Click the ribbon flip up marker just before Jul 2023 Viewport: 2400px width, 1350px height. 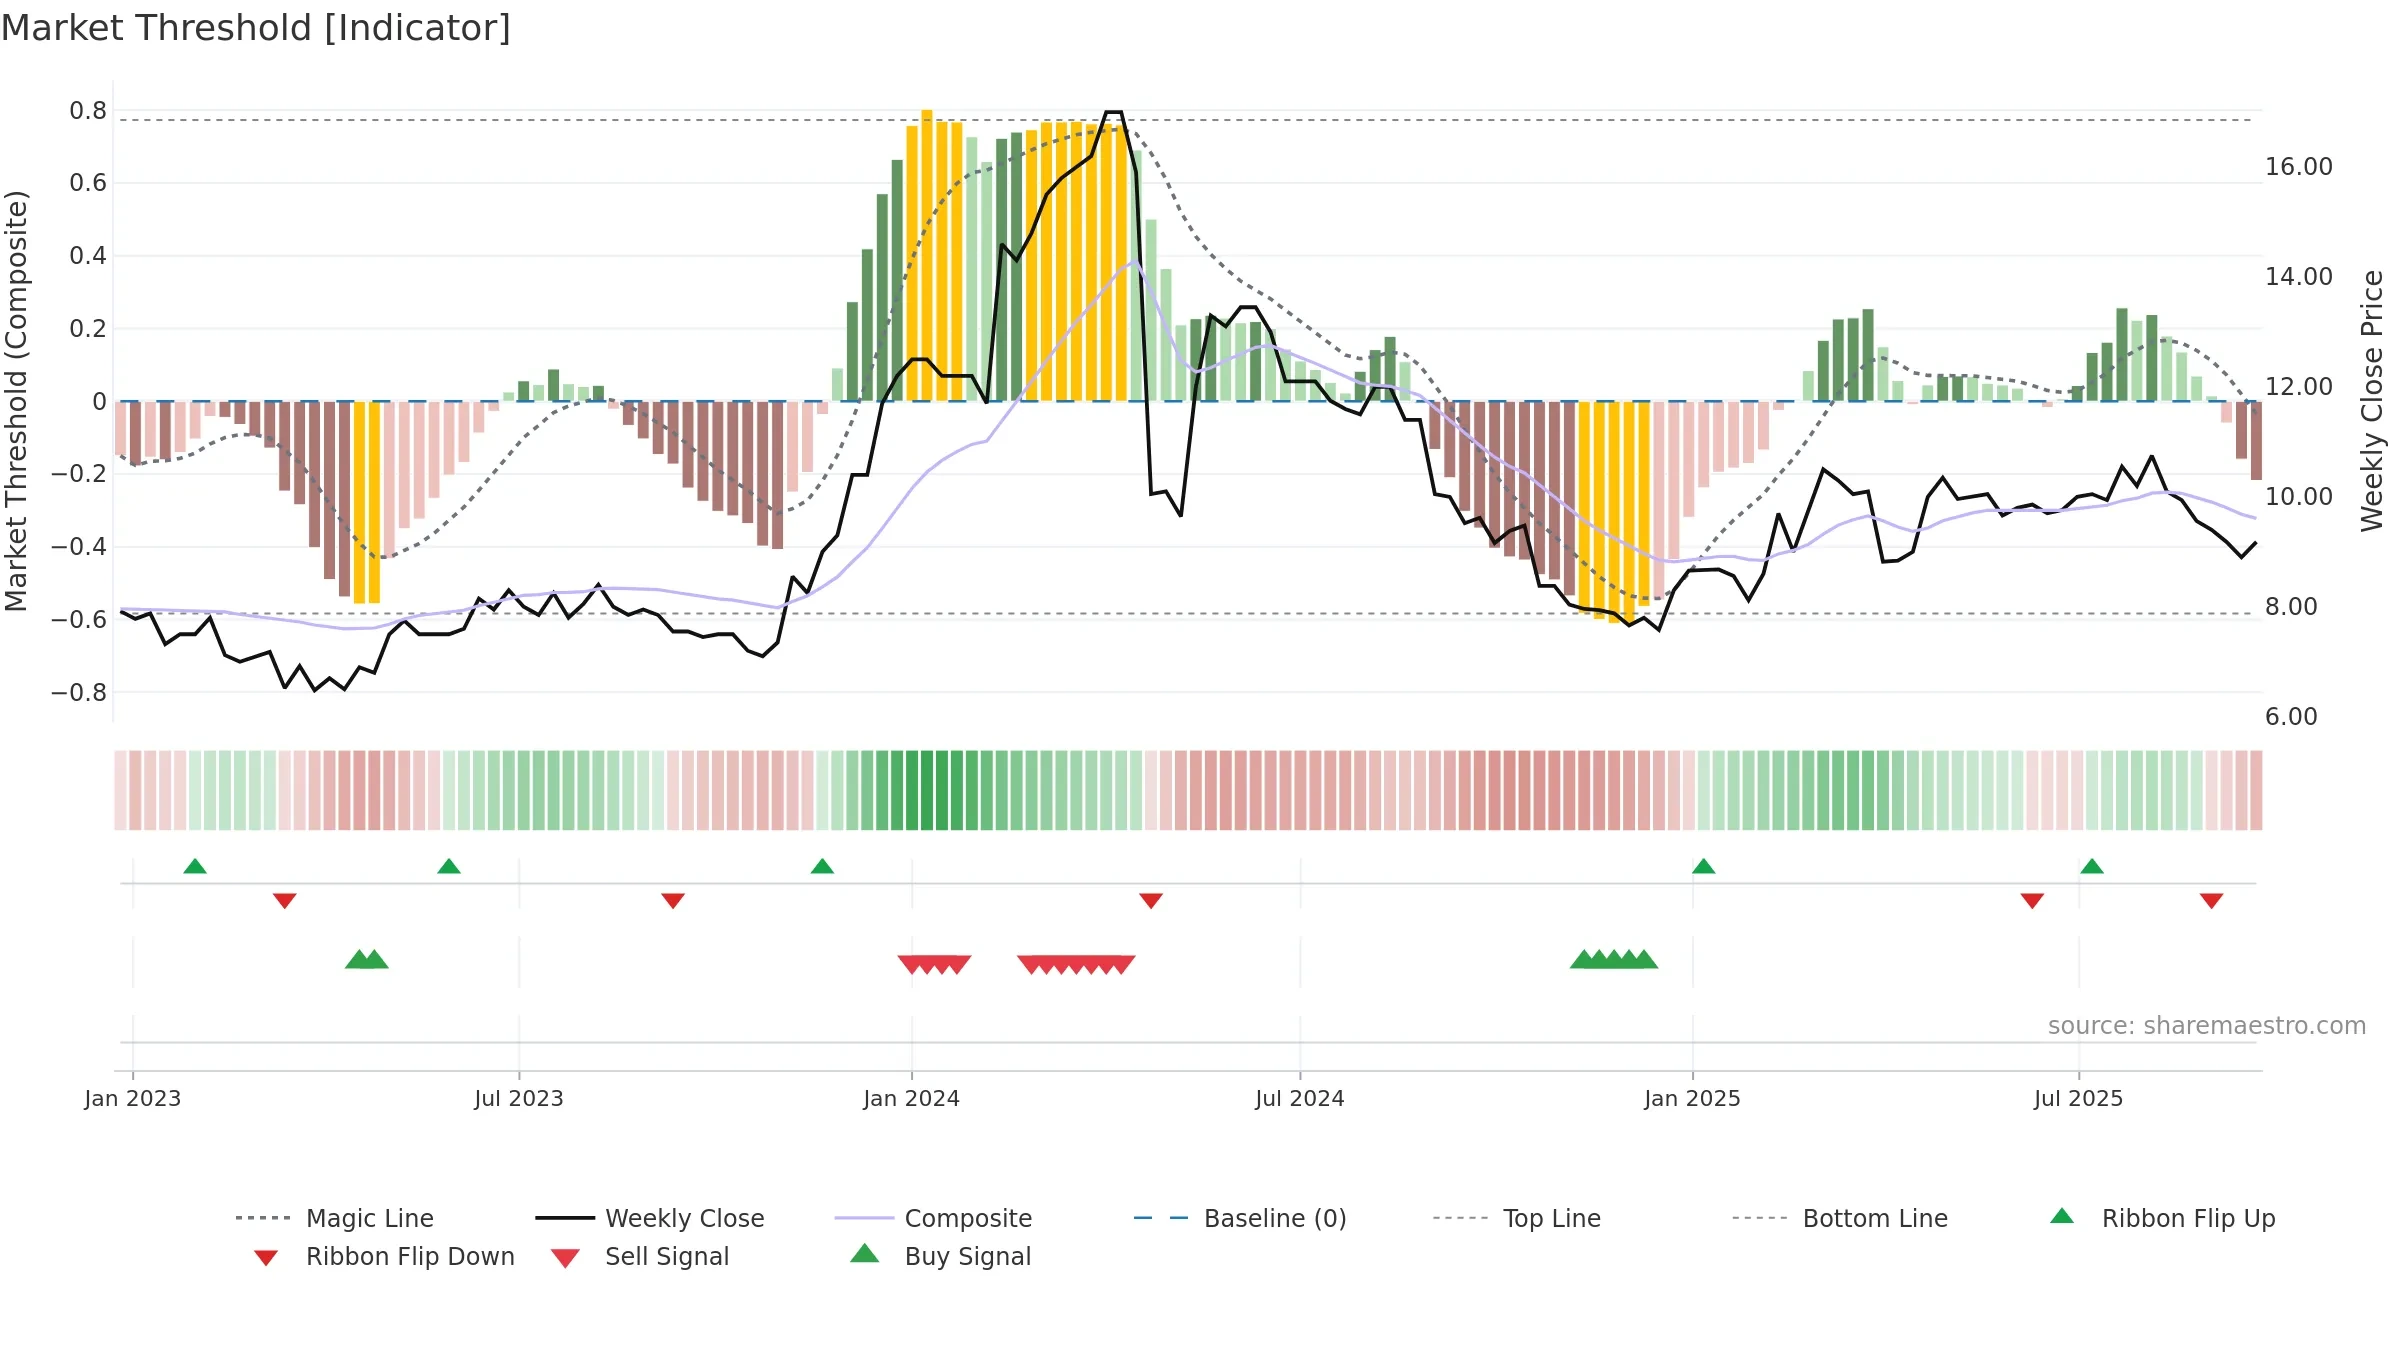(x=449, y=866)
